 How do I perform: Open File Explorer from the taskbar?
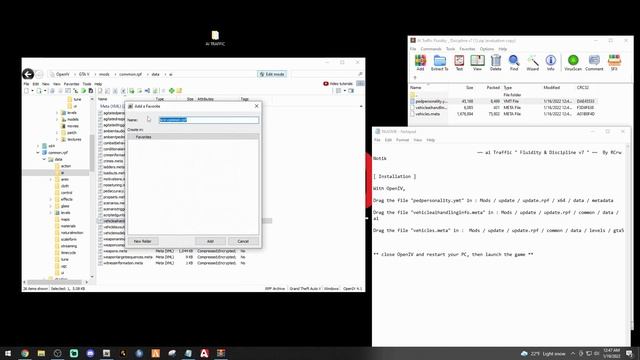(41, 353)
